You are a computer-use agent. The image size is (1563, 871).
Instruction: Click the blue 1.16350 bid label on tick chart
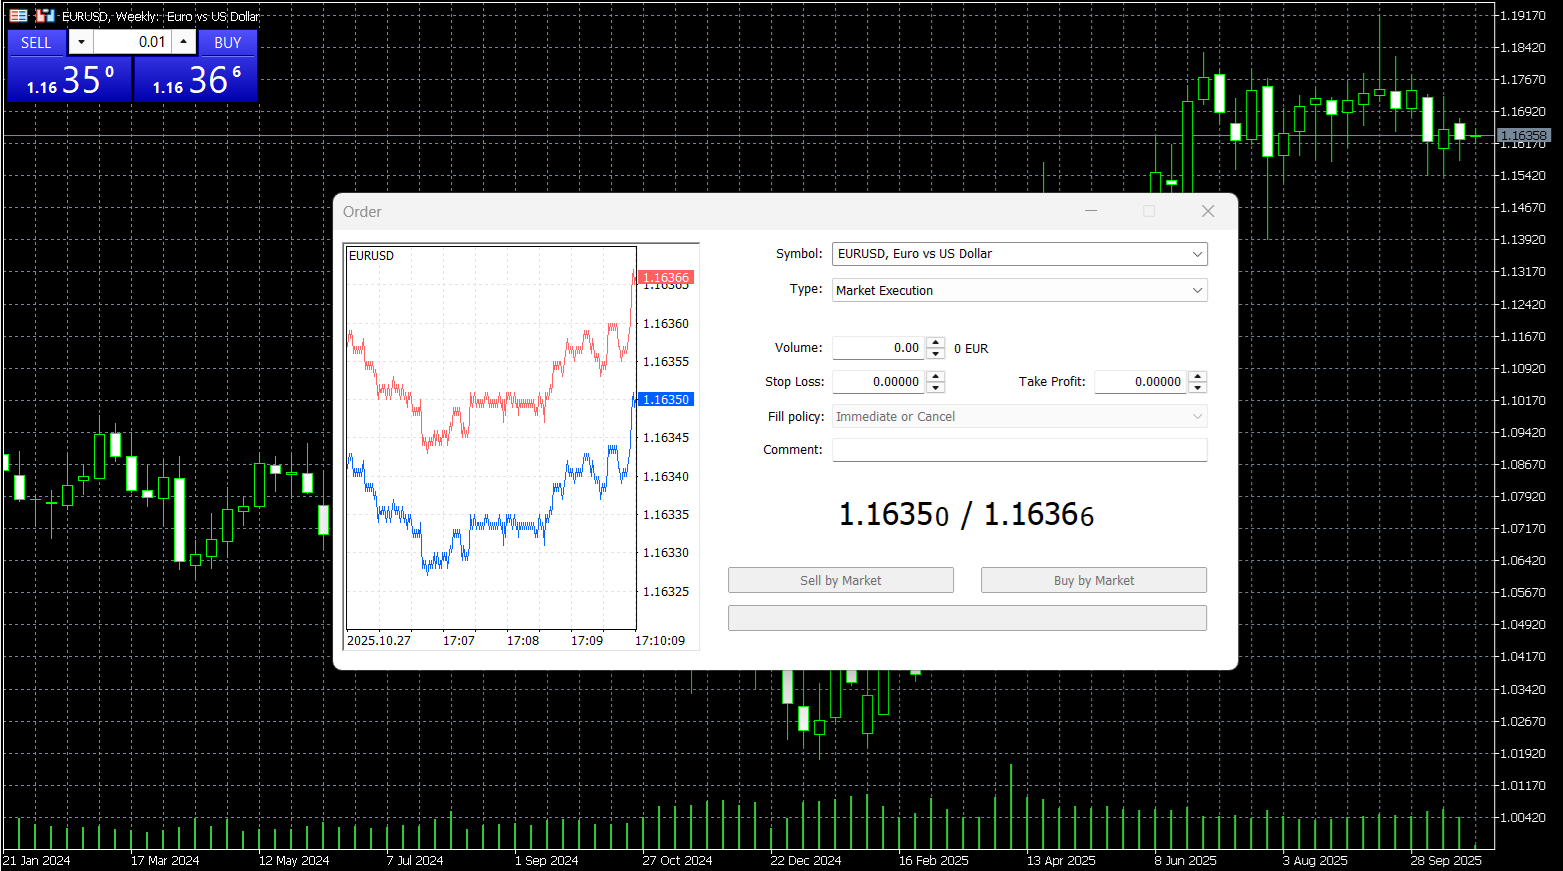(x=665, y=399)
